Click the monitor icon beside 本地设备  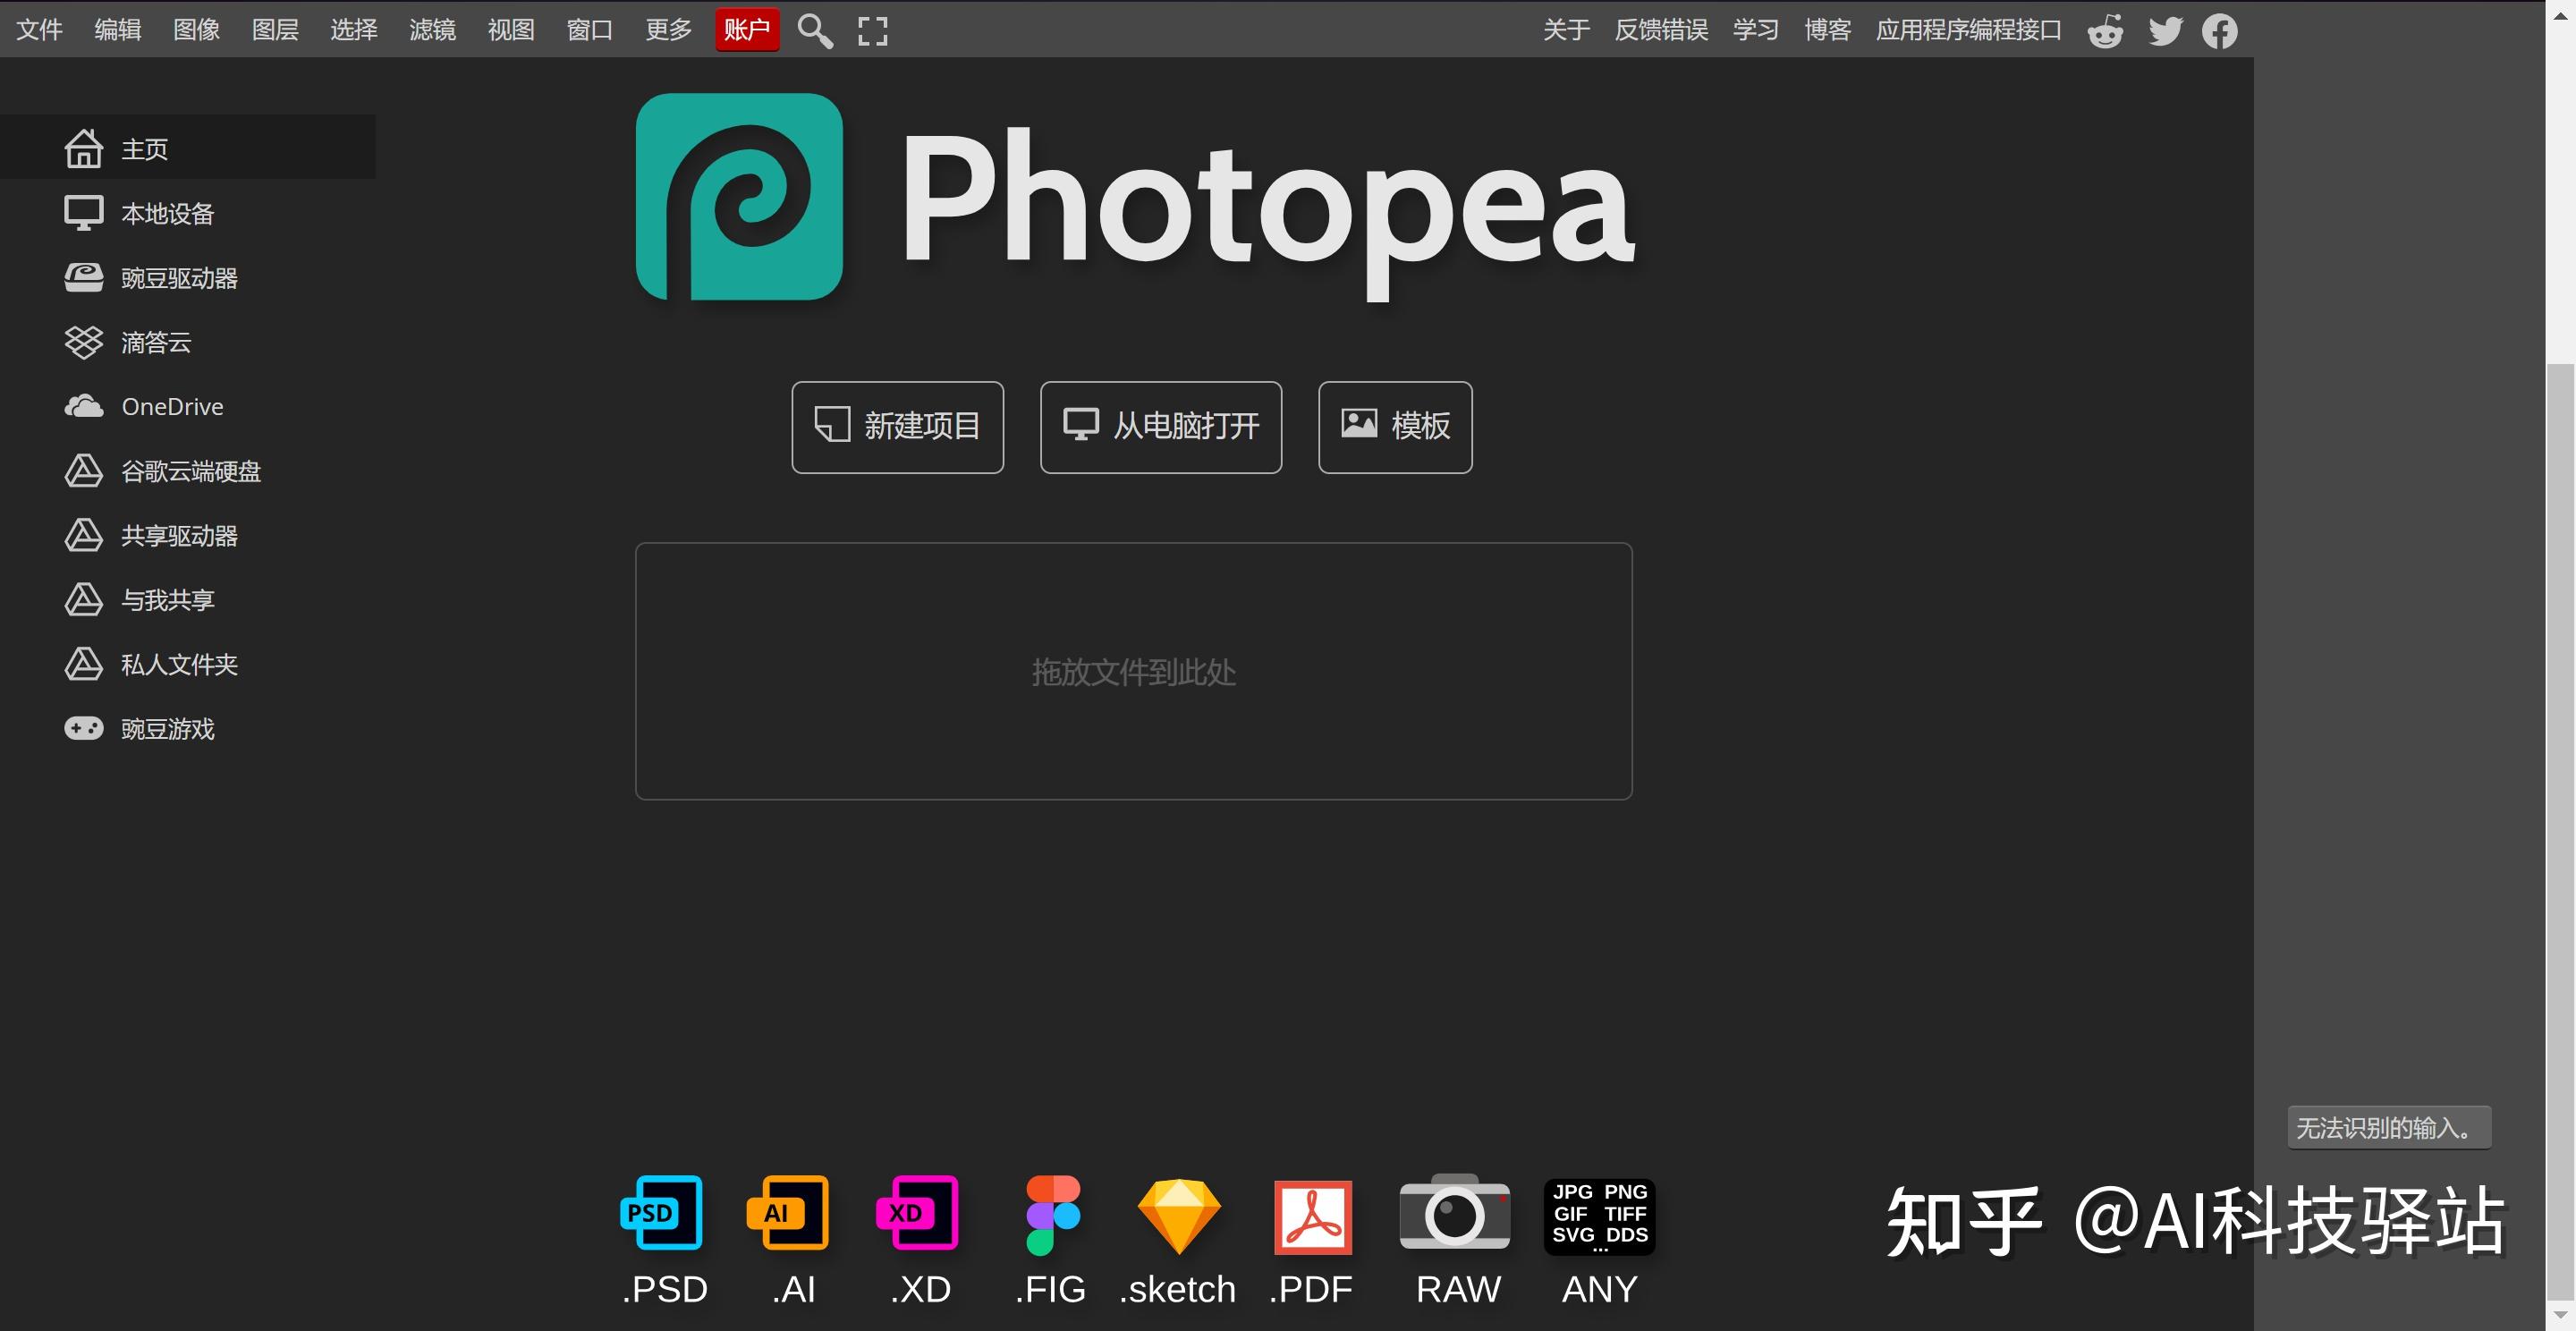tap(84, 213)
